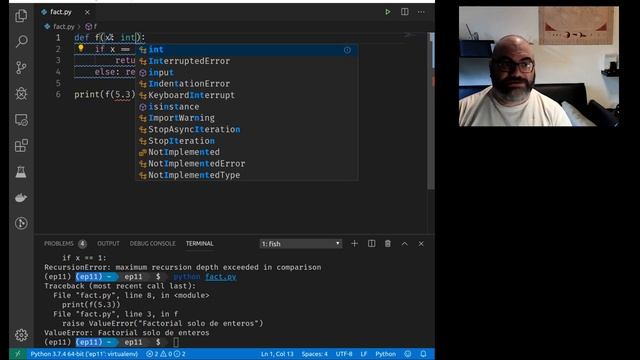Viewport: 640px width, 360px height.
Task: Click the lightbulb code action on line 2
Action: tap(81, 49)
